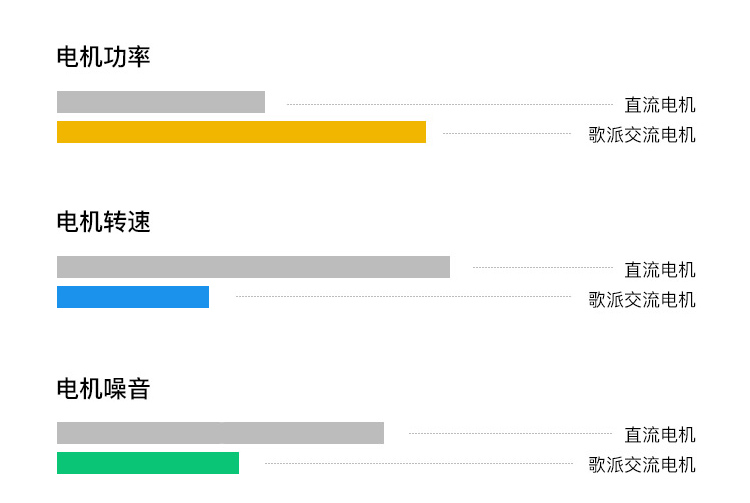Select the blue 歌派交流电机 speed bar
This screenshot has width=750, height=503.
[x=133, y=297]
